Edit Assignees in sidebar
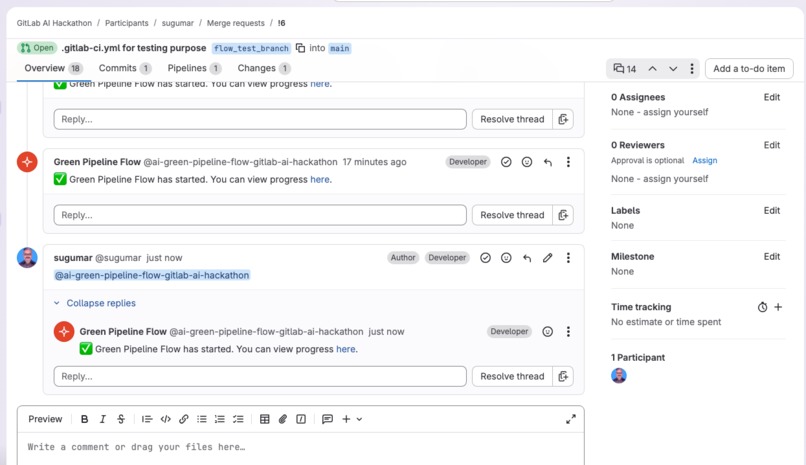This screenshot has width=806, height=465. pyautogui.click(x=772, y=97)
